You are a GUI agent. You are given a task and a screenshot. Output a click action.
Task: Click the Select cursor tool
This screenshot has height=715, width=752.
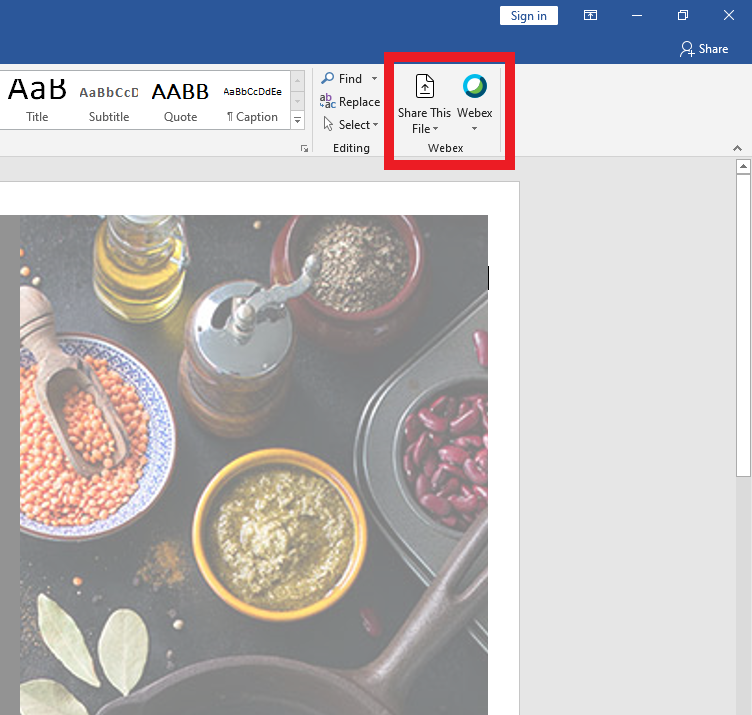coord(351,125)
